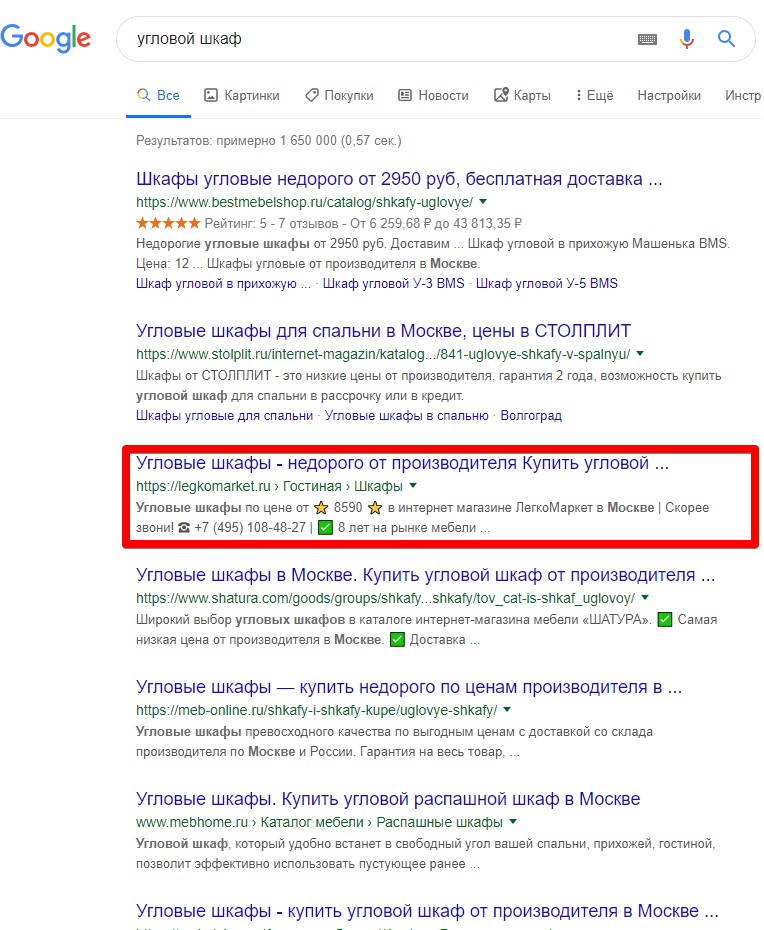The height and width of the screenshot is (930, 764).
Task: Click the Google logo
Action: tap(46, 38)
